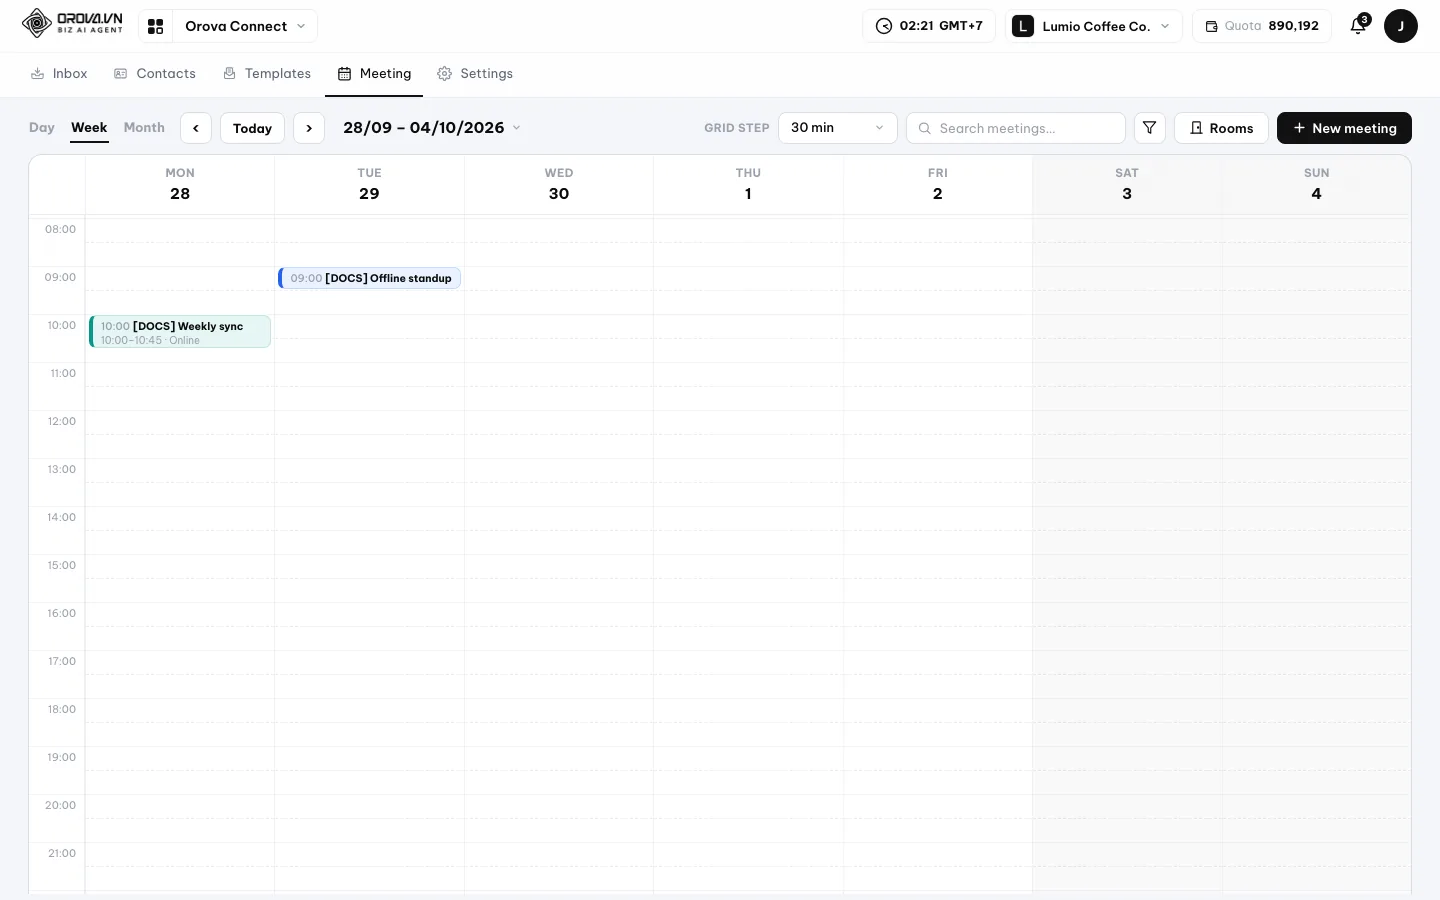Select the SAT 3 day header
Screen dimensions: 1440x900
(1127, 184)
